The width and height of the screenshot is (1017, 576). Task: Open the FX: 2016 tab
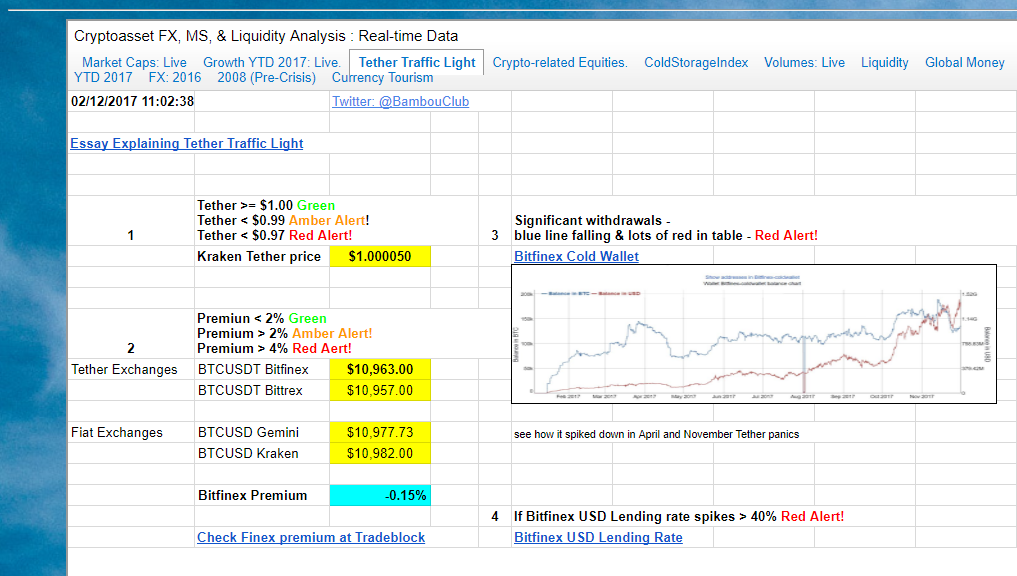point(174,78)
